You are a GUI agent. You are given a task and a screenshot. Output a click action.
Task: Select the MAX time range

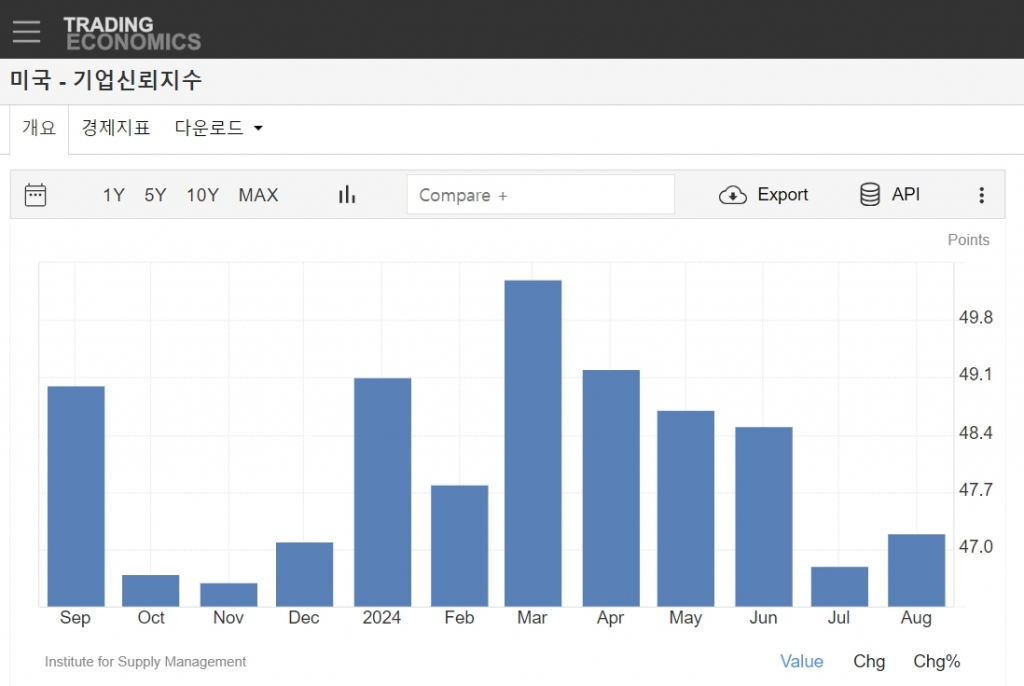pos(258,195)
